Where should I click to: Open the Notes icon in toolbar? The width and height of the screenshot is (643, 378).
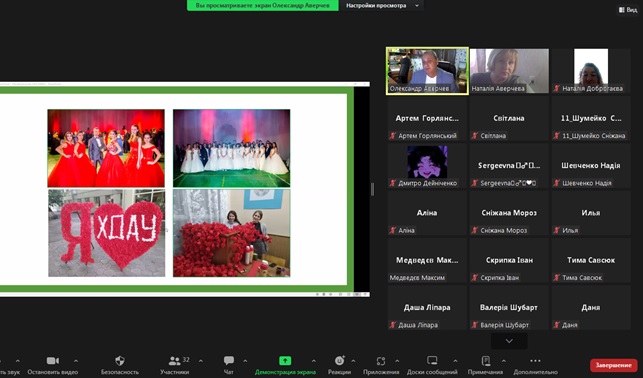click(486, 361)
